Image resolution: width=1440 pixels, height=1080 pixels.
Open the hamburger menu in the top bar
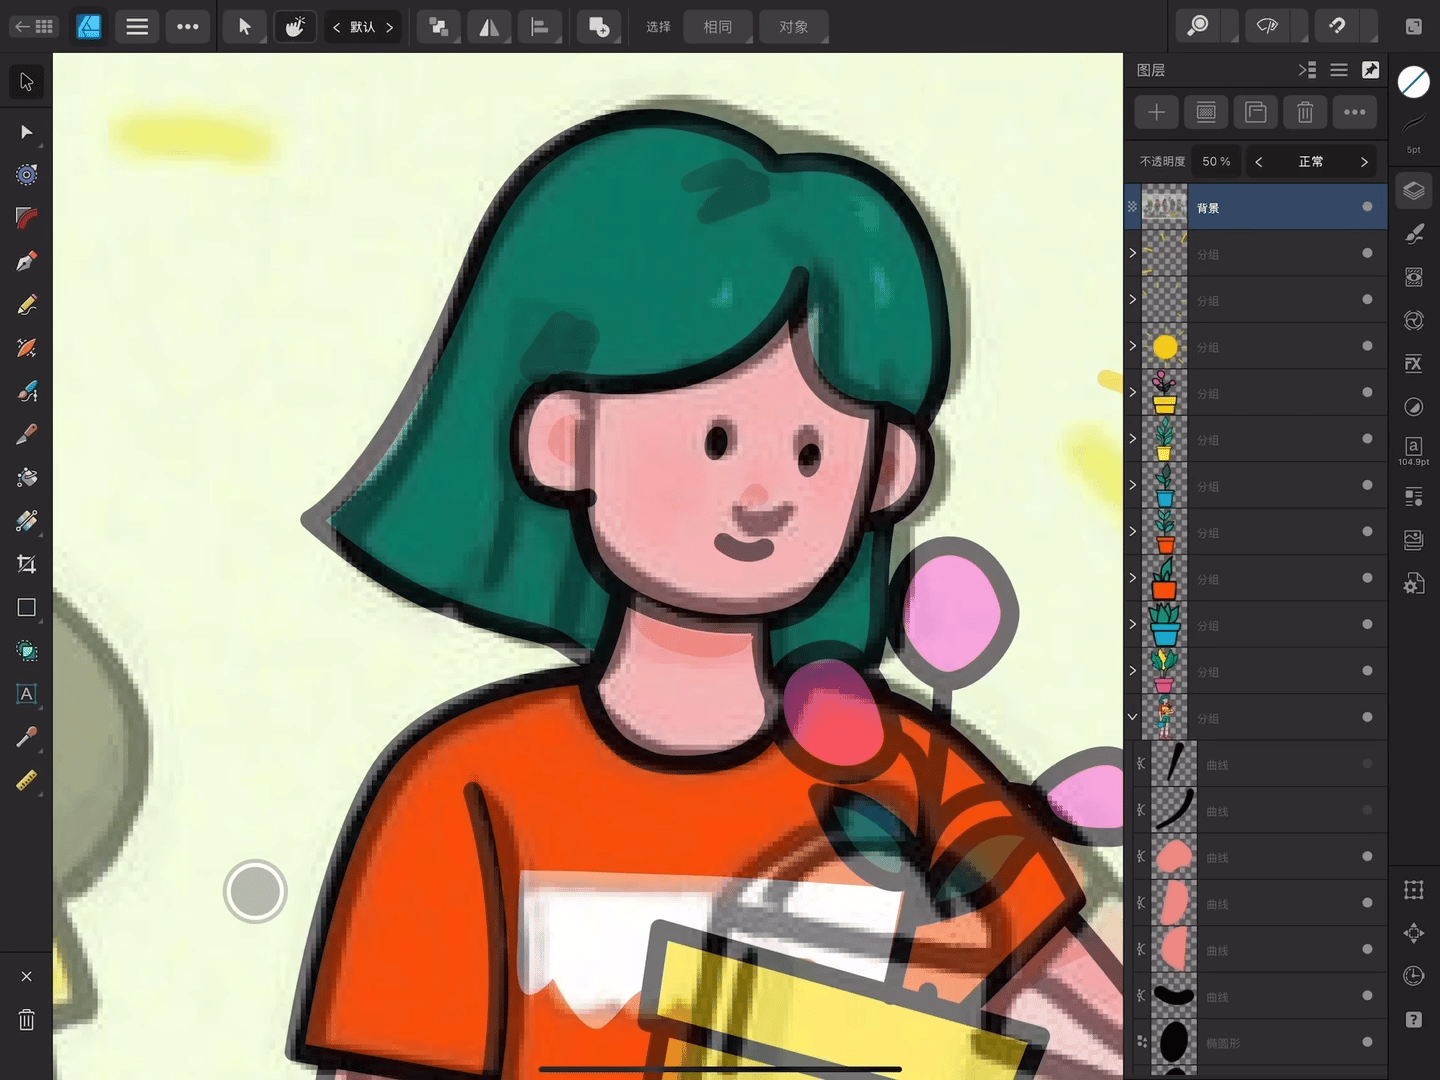click(x=137, y=27)
